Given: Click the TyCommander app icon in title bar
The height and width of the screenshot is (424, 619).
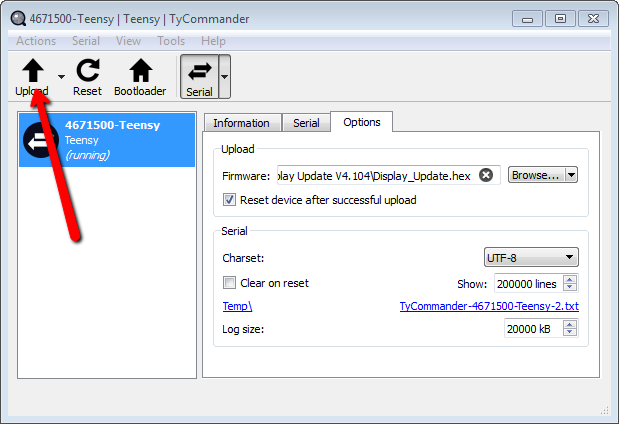Looking at the screenshot, I should [x=18, y=19].
